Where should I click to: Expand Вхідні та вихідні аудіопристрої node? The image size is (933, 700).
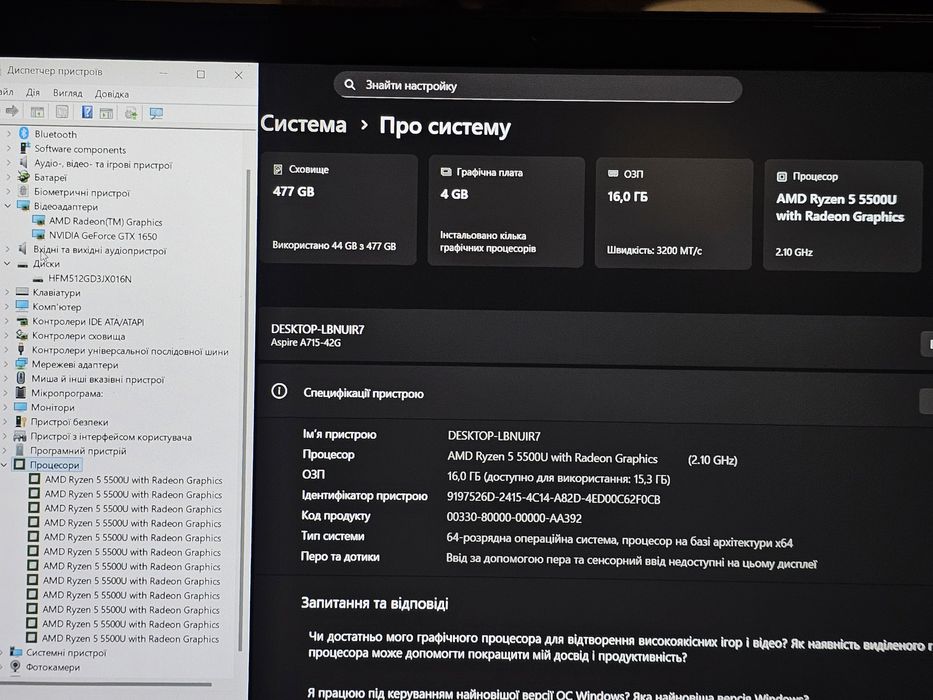(x=7, y=249)
